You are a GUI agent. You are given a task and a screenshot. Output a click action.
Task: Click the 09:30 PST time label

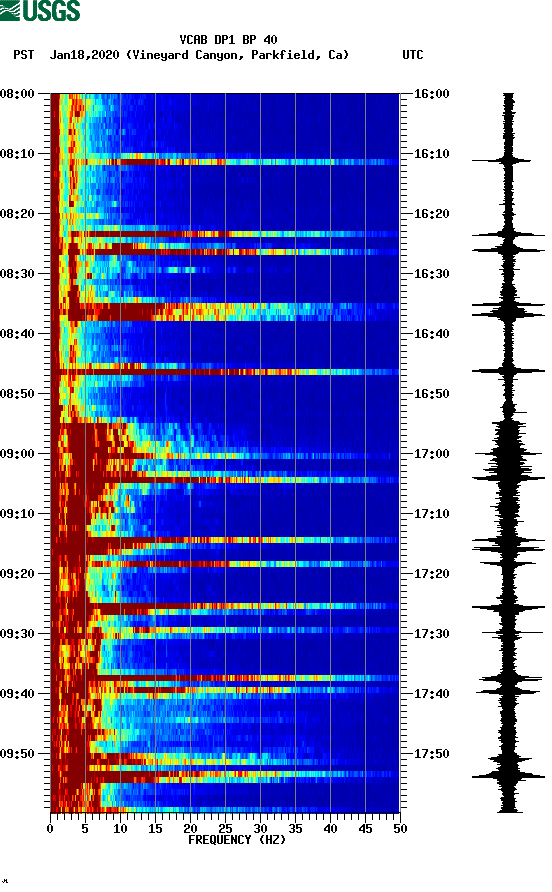pos(18,634)
